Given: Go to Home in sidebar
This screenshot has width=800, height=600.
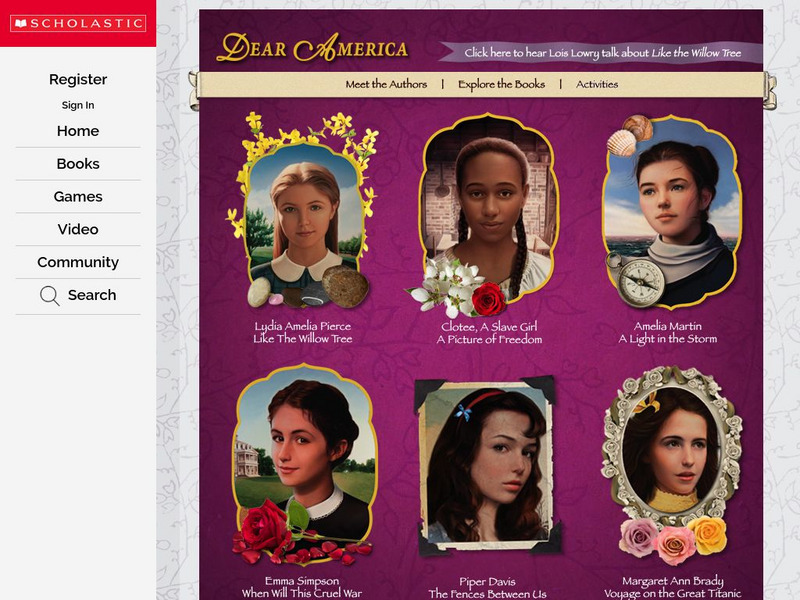Looking at the screenshot, I should (x=78, y=131).
